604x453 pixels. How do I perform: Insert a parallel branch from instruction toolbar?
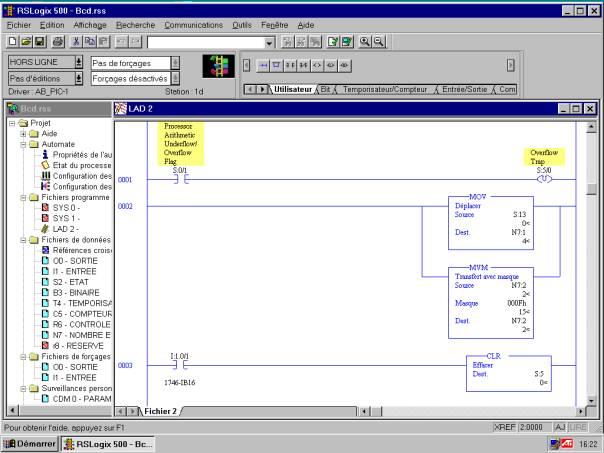pyautogui.click(x=276, y=65)
